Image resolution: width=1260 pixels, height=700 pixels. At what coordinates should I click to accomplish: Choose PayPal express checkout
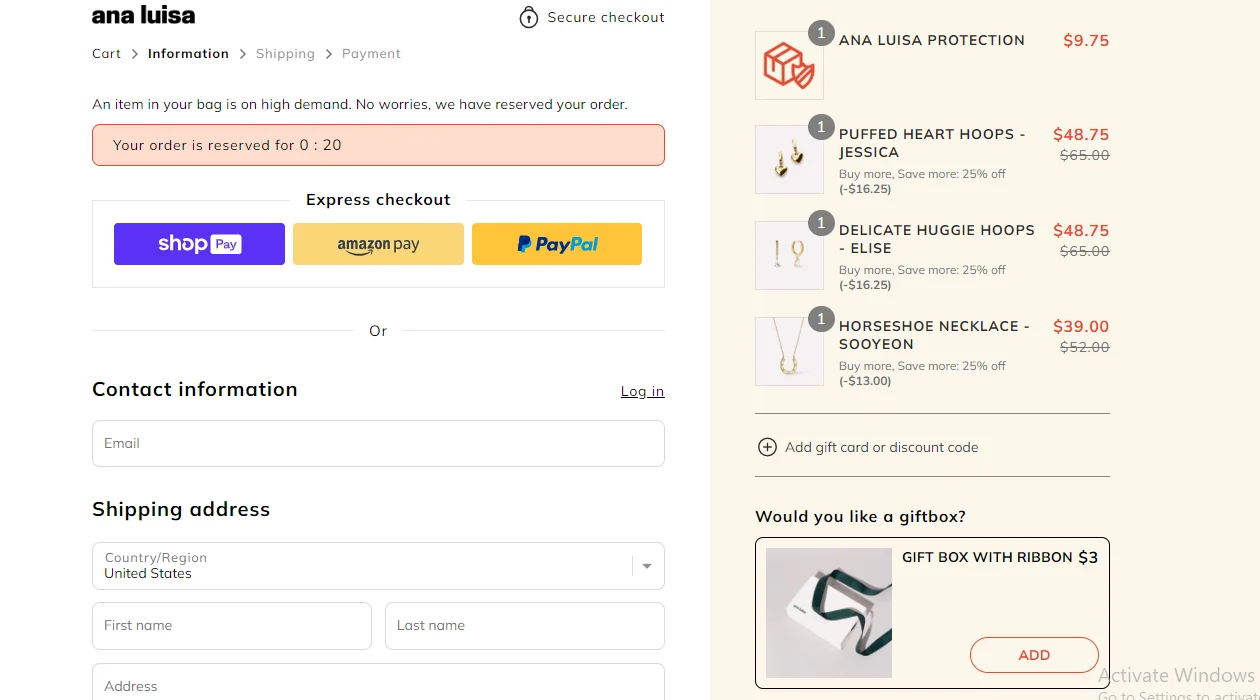point(557,243)
